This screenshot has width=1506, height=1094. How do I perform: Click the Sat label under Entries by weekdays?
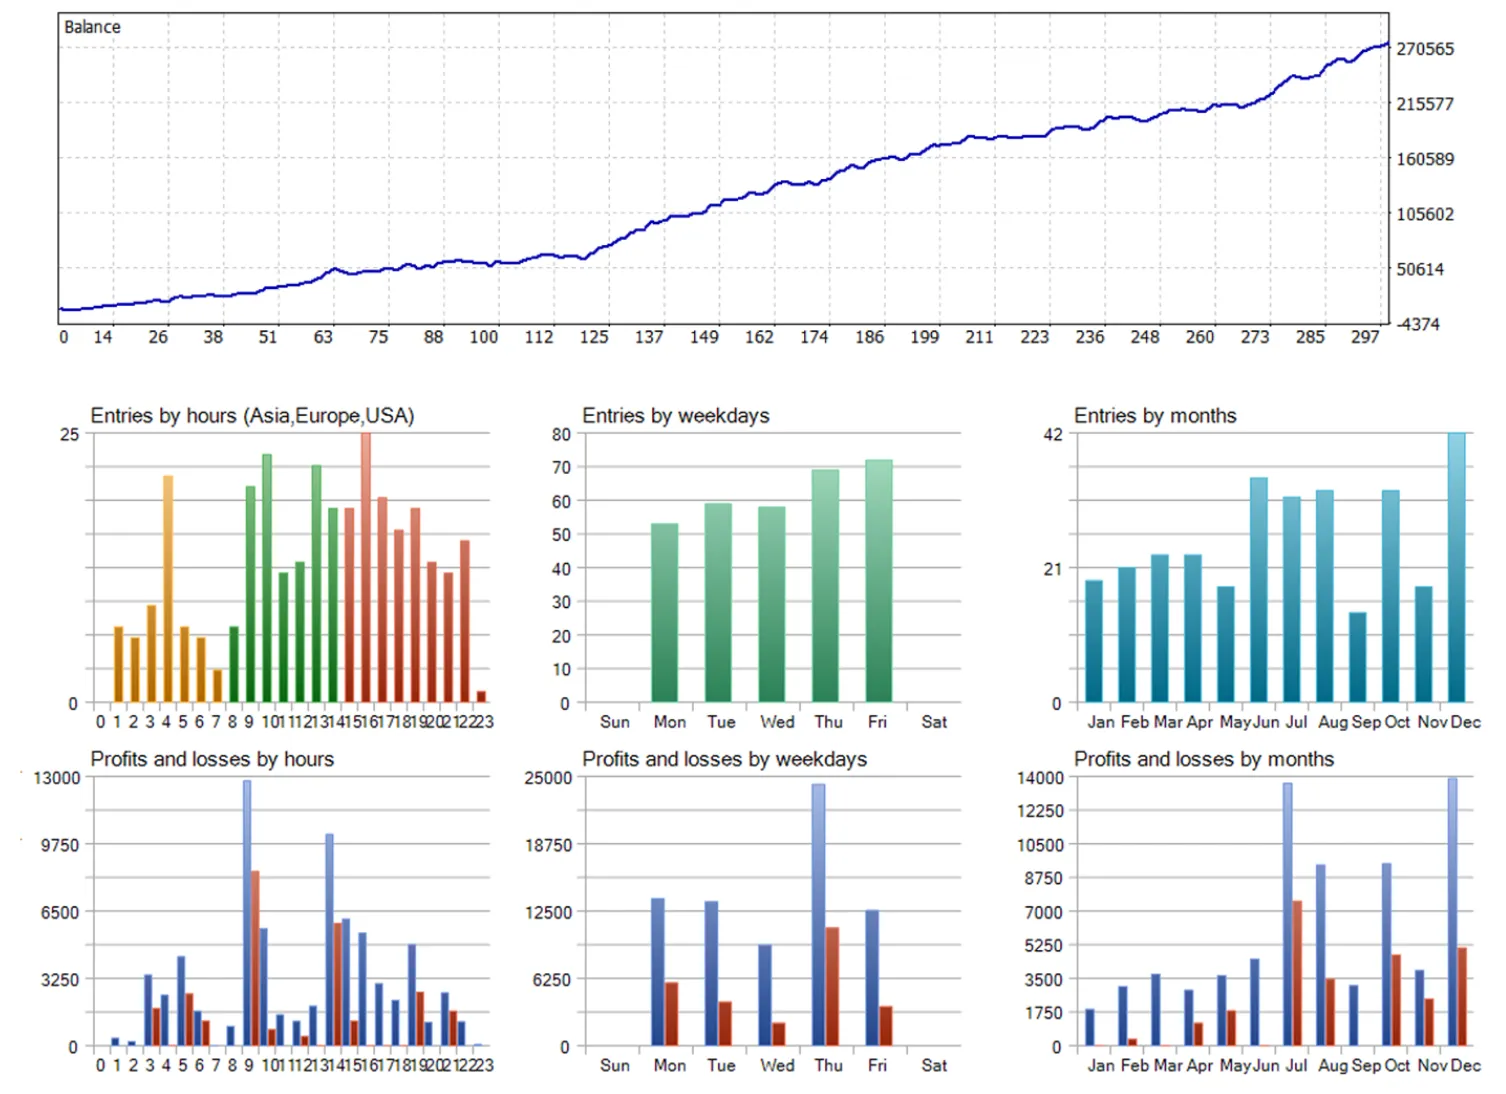(933, 722)
